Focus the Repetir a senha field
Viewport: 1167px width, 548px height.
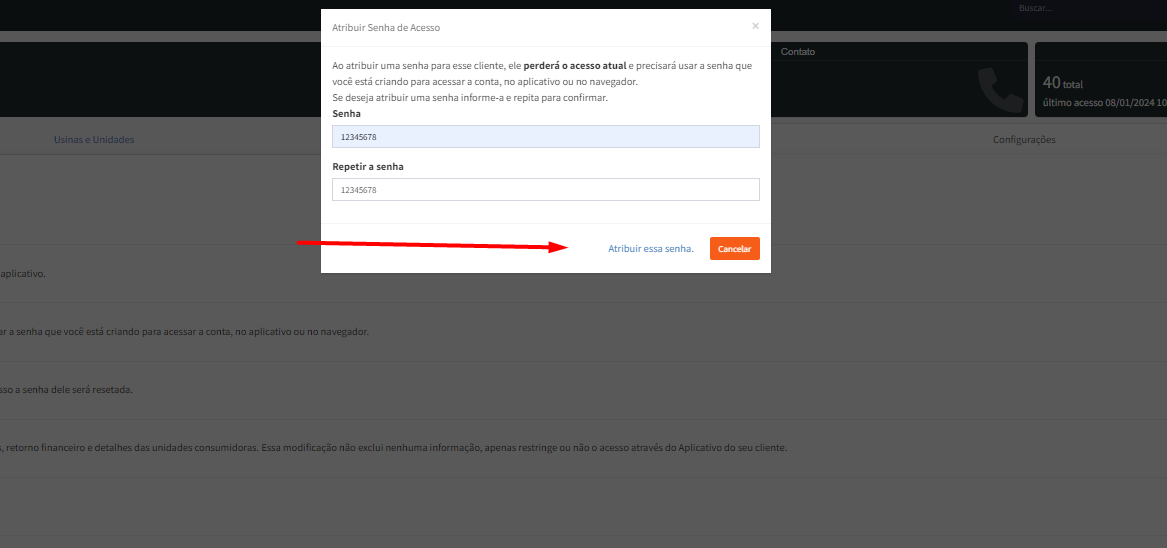pos(545,189)
